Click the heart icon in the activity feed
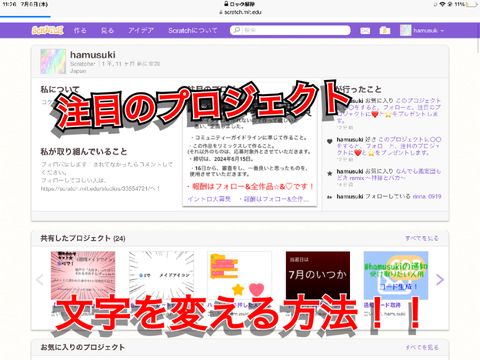 pyautogui.click(x=330, y=142)
